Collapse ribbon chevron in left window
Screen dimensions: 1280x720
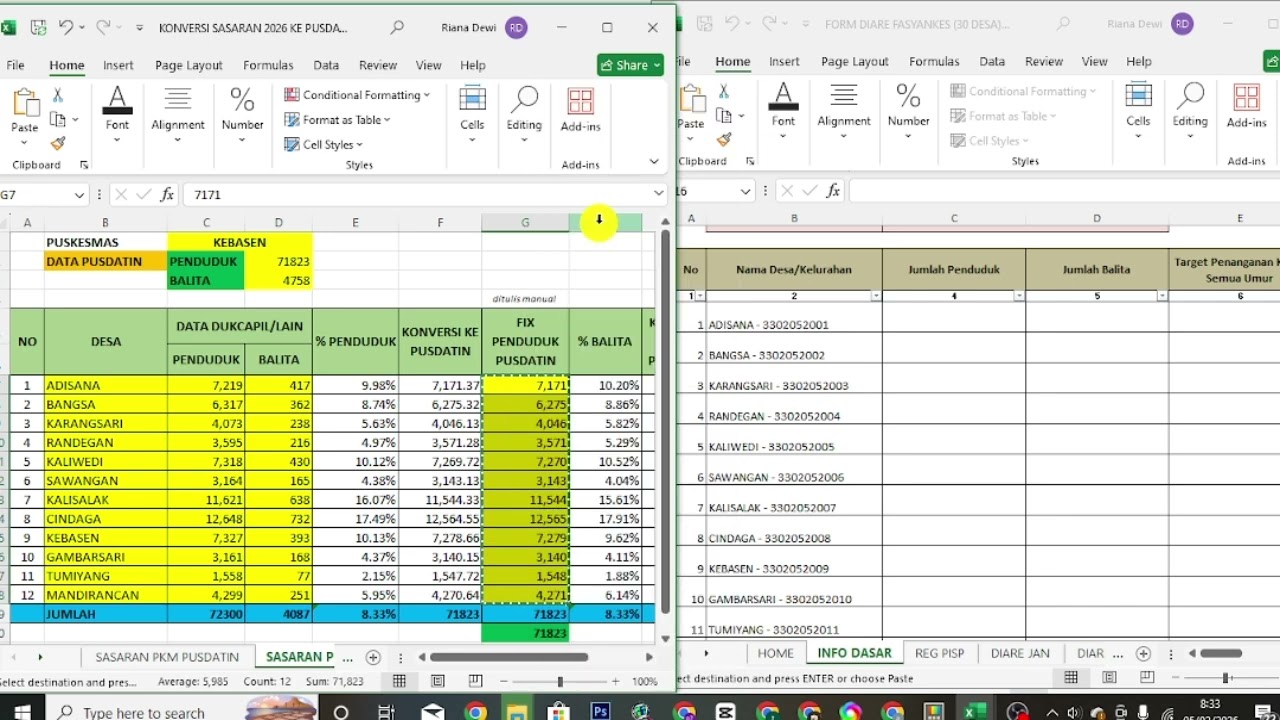click(x=654, y=161)
